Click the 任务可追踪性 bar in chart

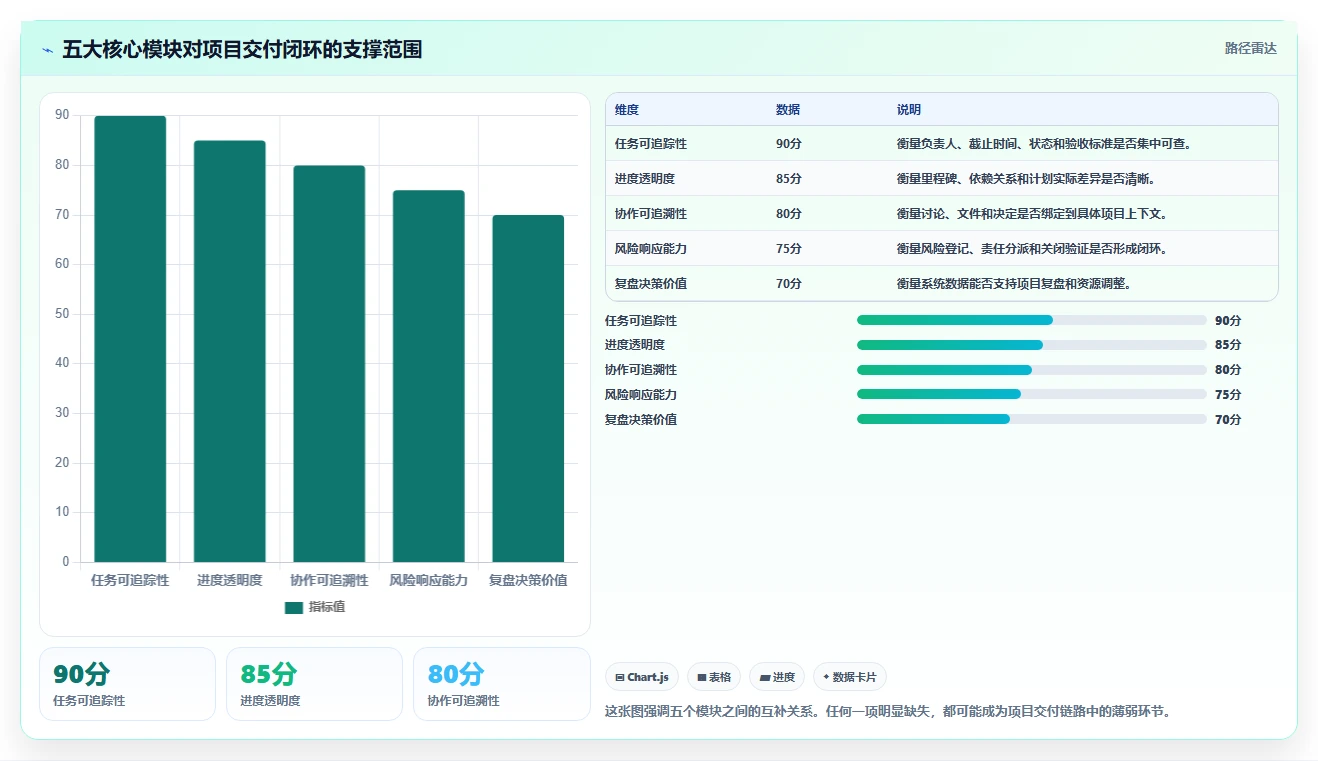pos(130,339)
